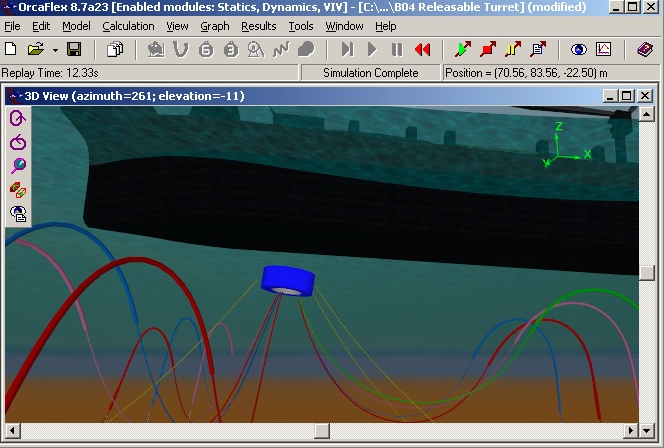Screen dimensions: 664x448
Task: Open the batch processing document-arrow icon
Action: point(538,49)
